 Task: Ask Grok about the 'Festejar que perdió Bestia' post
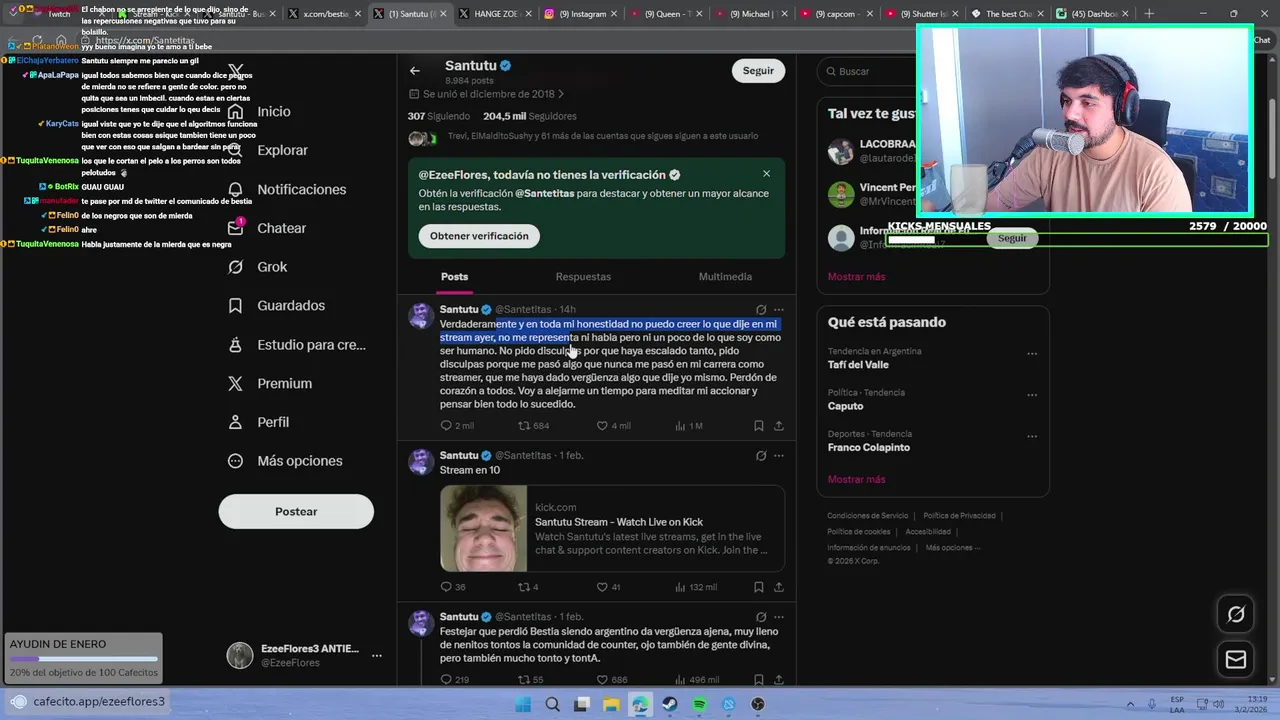tap(761, 617)
